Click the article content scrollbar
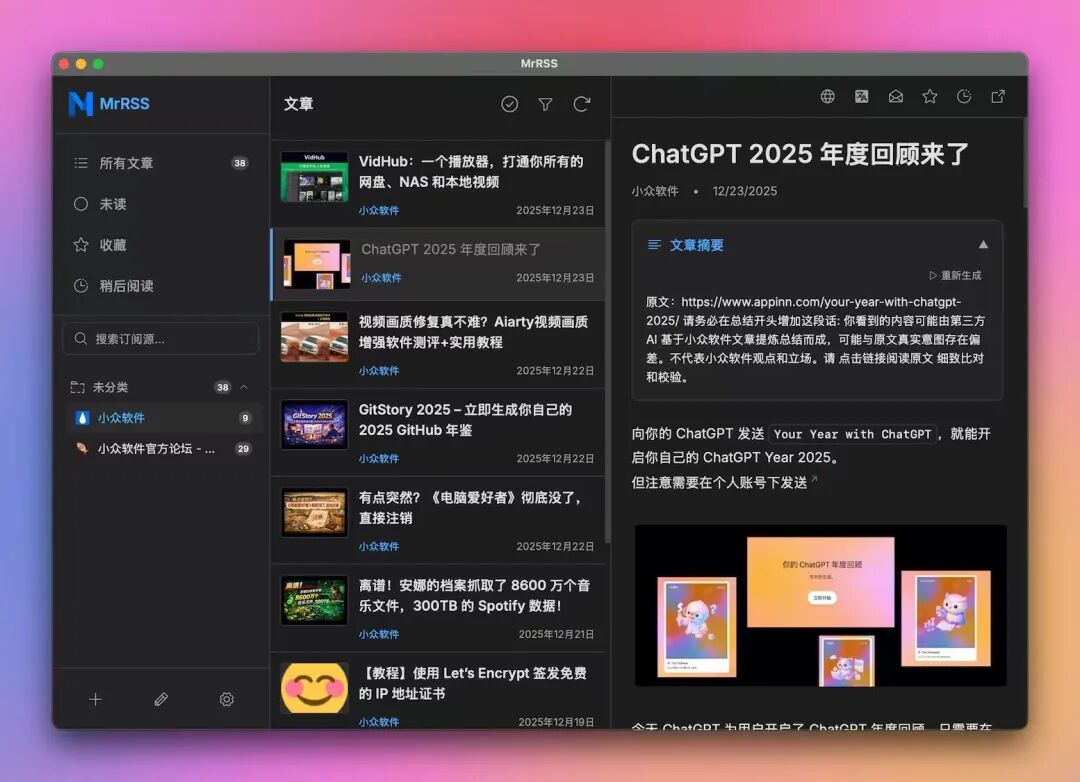 (x=1025, y=164)
